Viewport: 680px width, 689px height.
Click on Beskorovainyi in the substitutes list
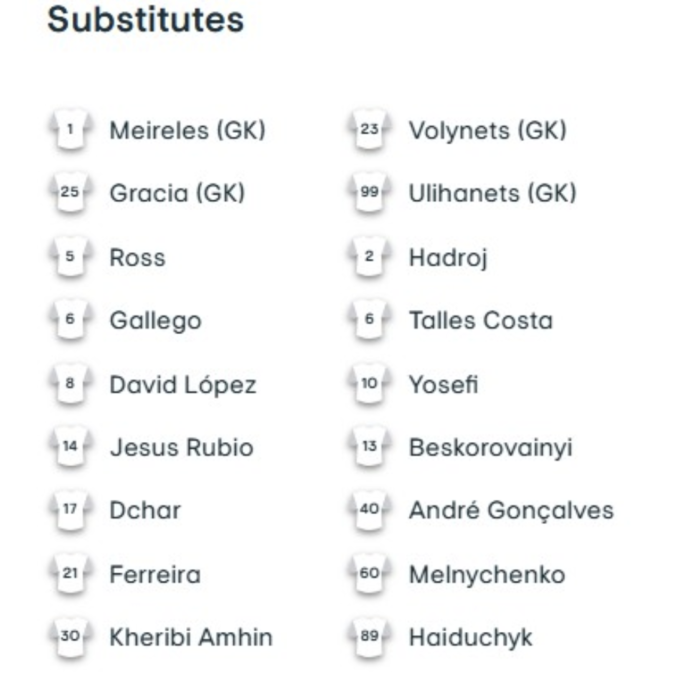pos(490,448)
